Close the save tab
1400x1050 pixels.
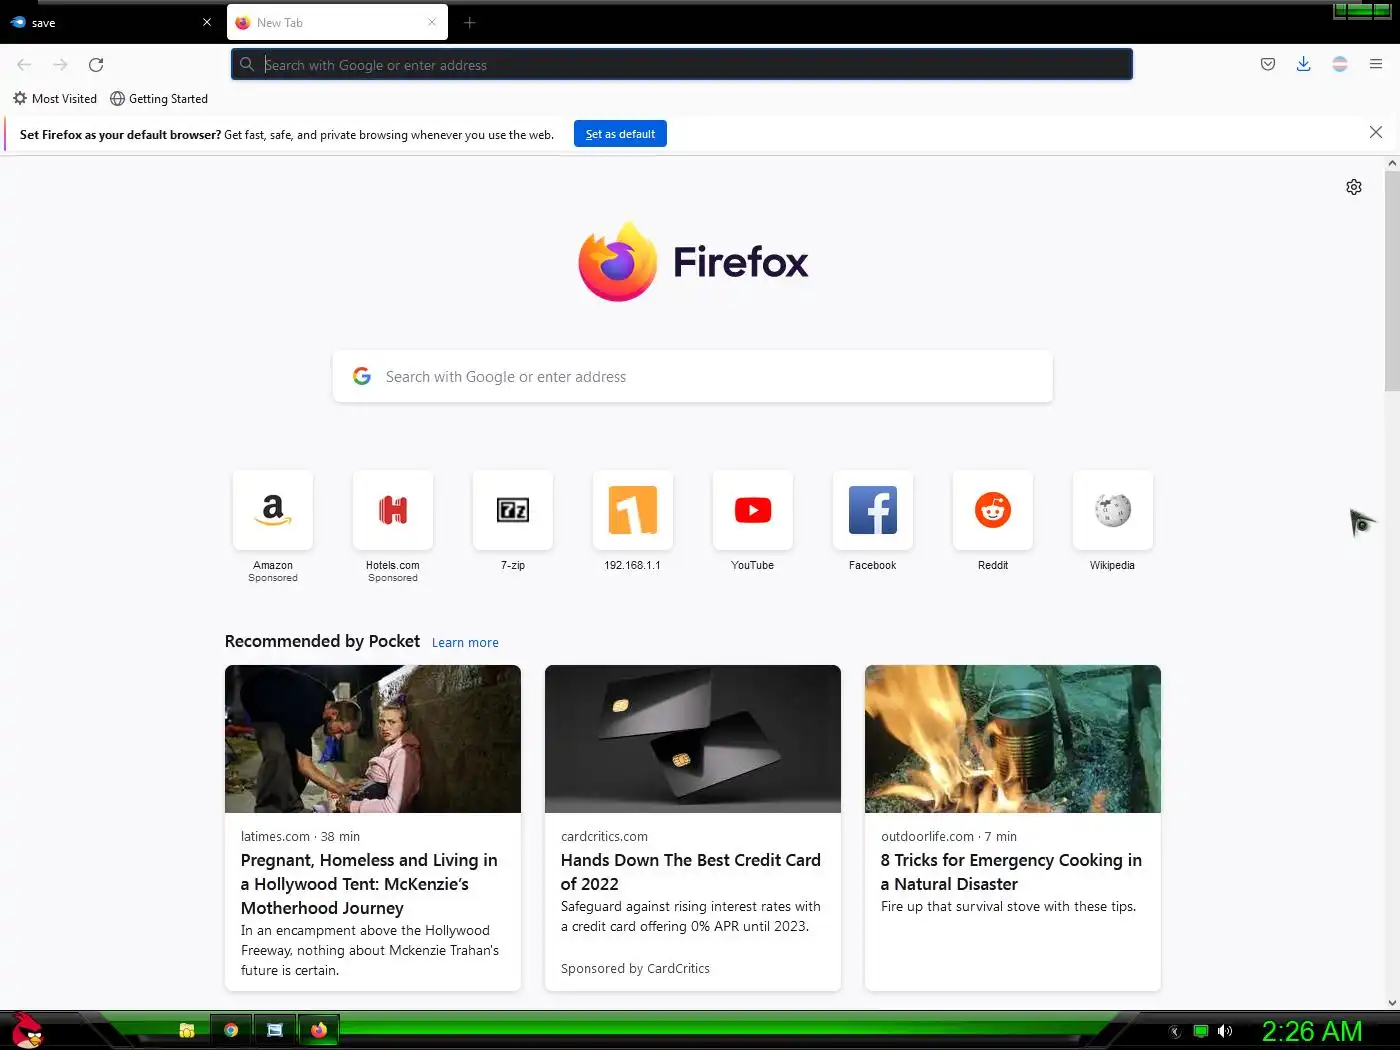click(x=207, y=22)
